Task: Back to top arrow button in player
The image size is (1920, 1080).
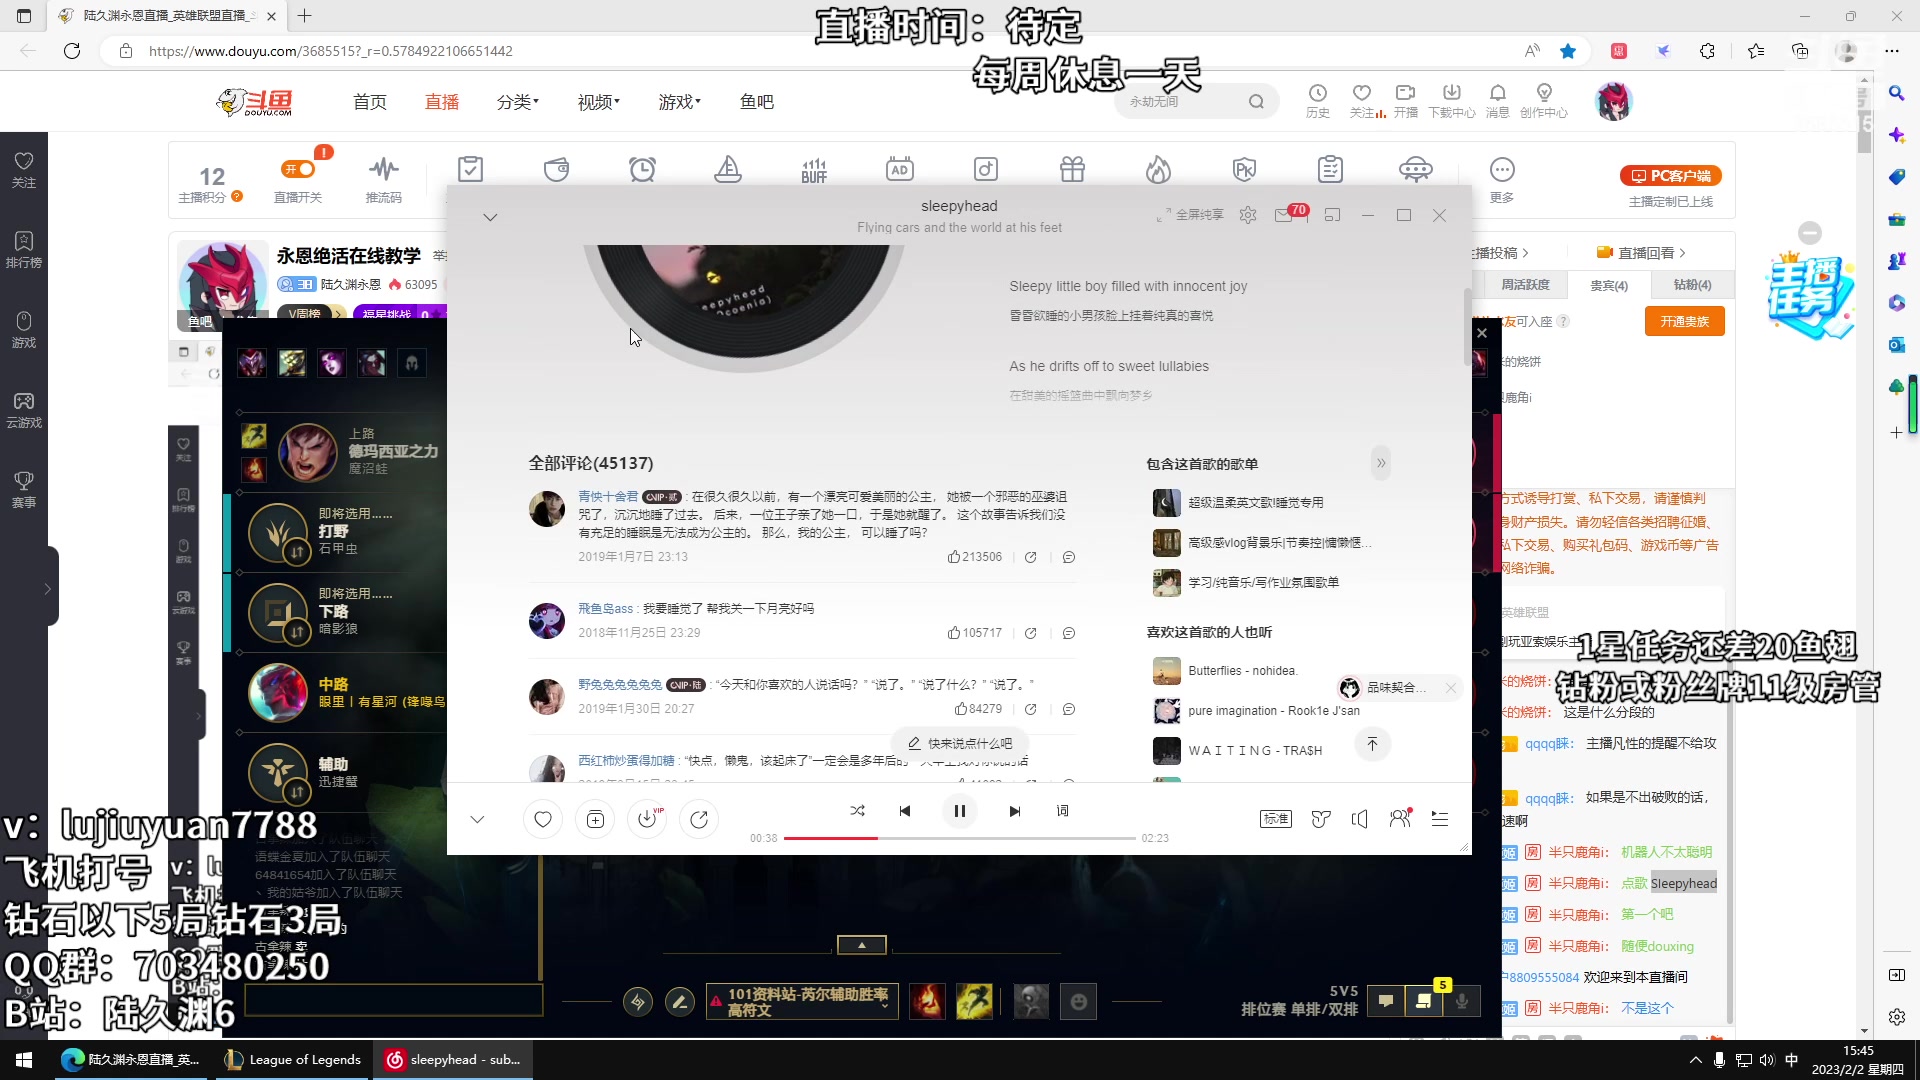Action: point(1373,744)
